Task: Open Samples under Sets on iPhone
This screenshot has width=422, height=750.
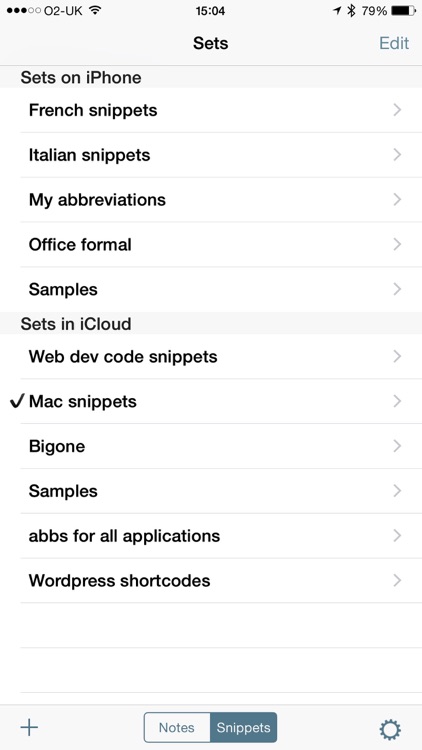Action: point(221,289)
